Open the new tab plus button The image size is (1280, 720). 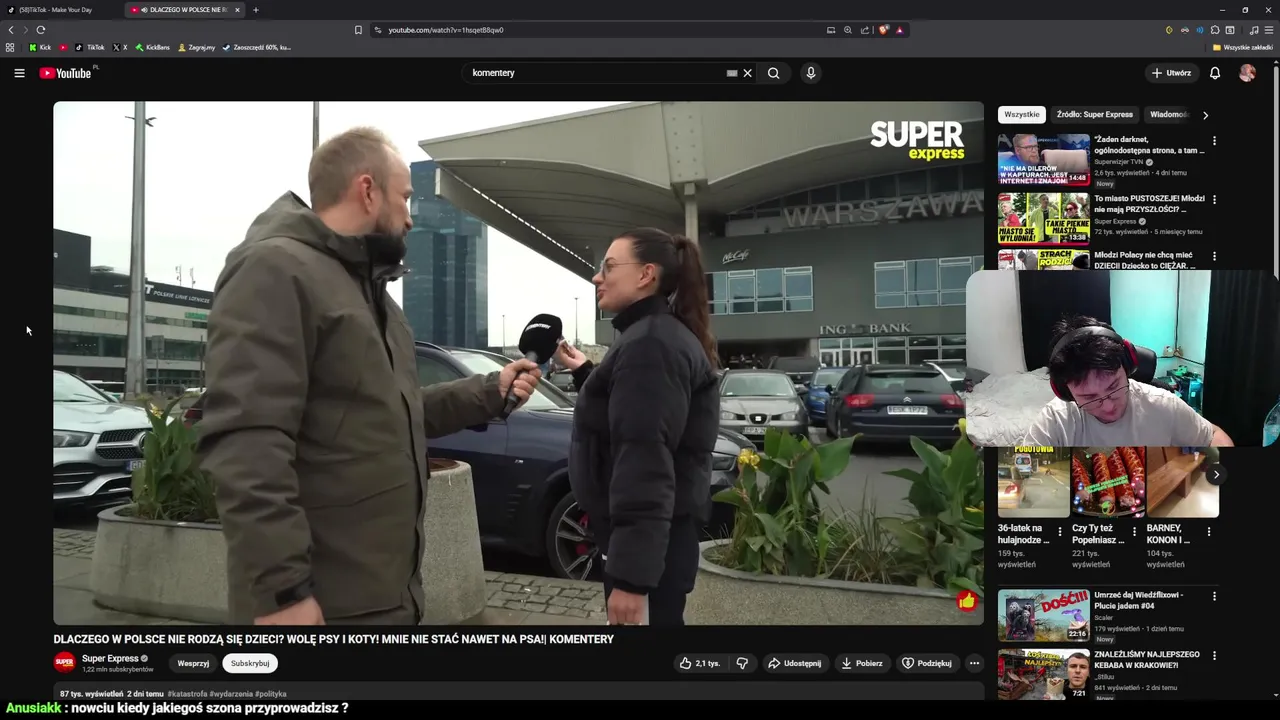point(256,10)
